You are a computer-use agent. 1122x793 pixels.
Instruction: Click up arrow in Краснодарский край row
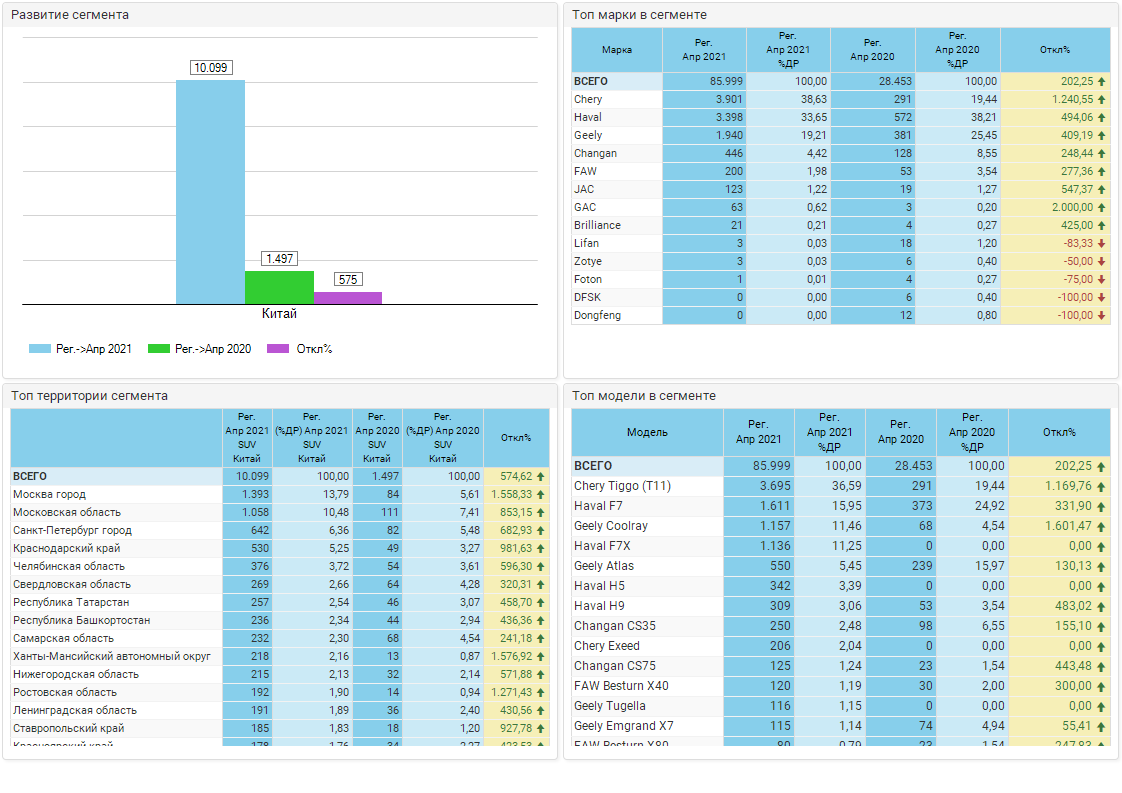click(x=541, y=549)
